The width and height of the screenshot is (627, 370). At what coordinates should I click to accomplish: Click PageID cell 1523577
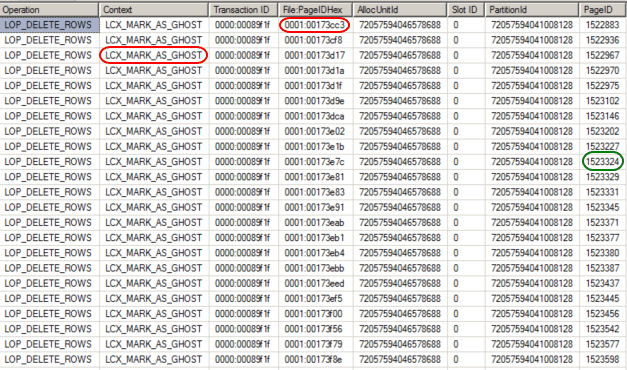[x=603, y=344]
